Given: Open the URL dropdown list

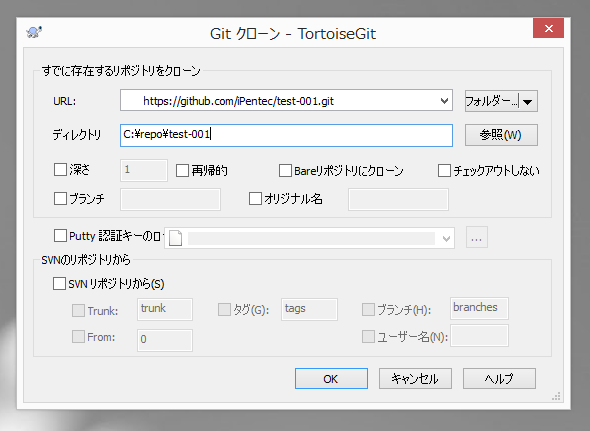Looking at the screenshot, I should pos(444,101).
